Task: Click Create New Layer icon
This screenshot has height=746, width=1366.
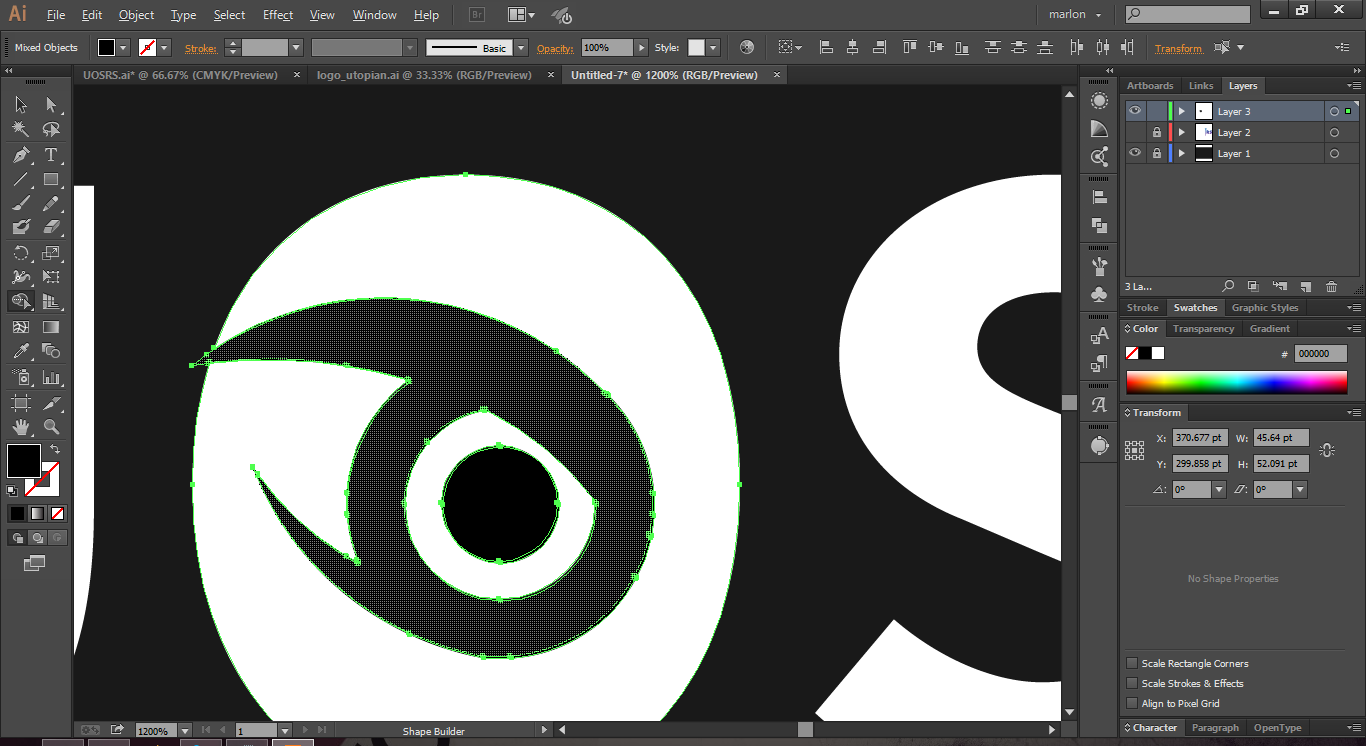Action: click(1305, 287)
